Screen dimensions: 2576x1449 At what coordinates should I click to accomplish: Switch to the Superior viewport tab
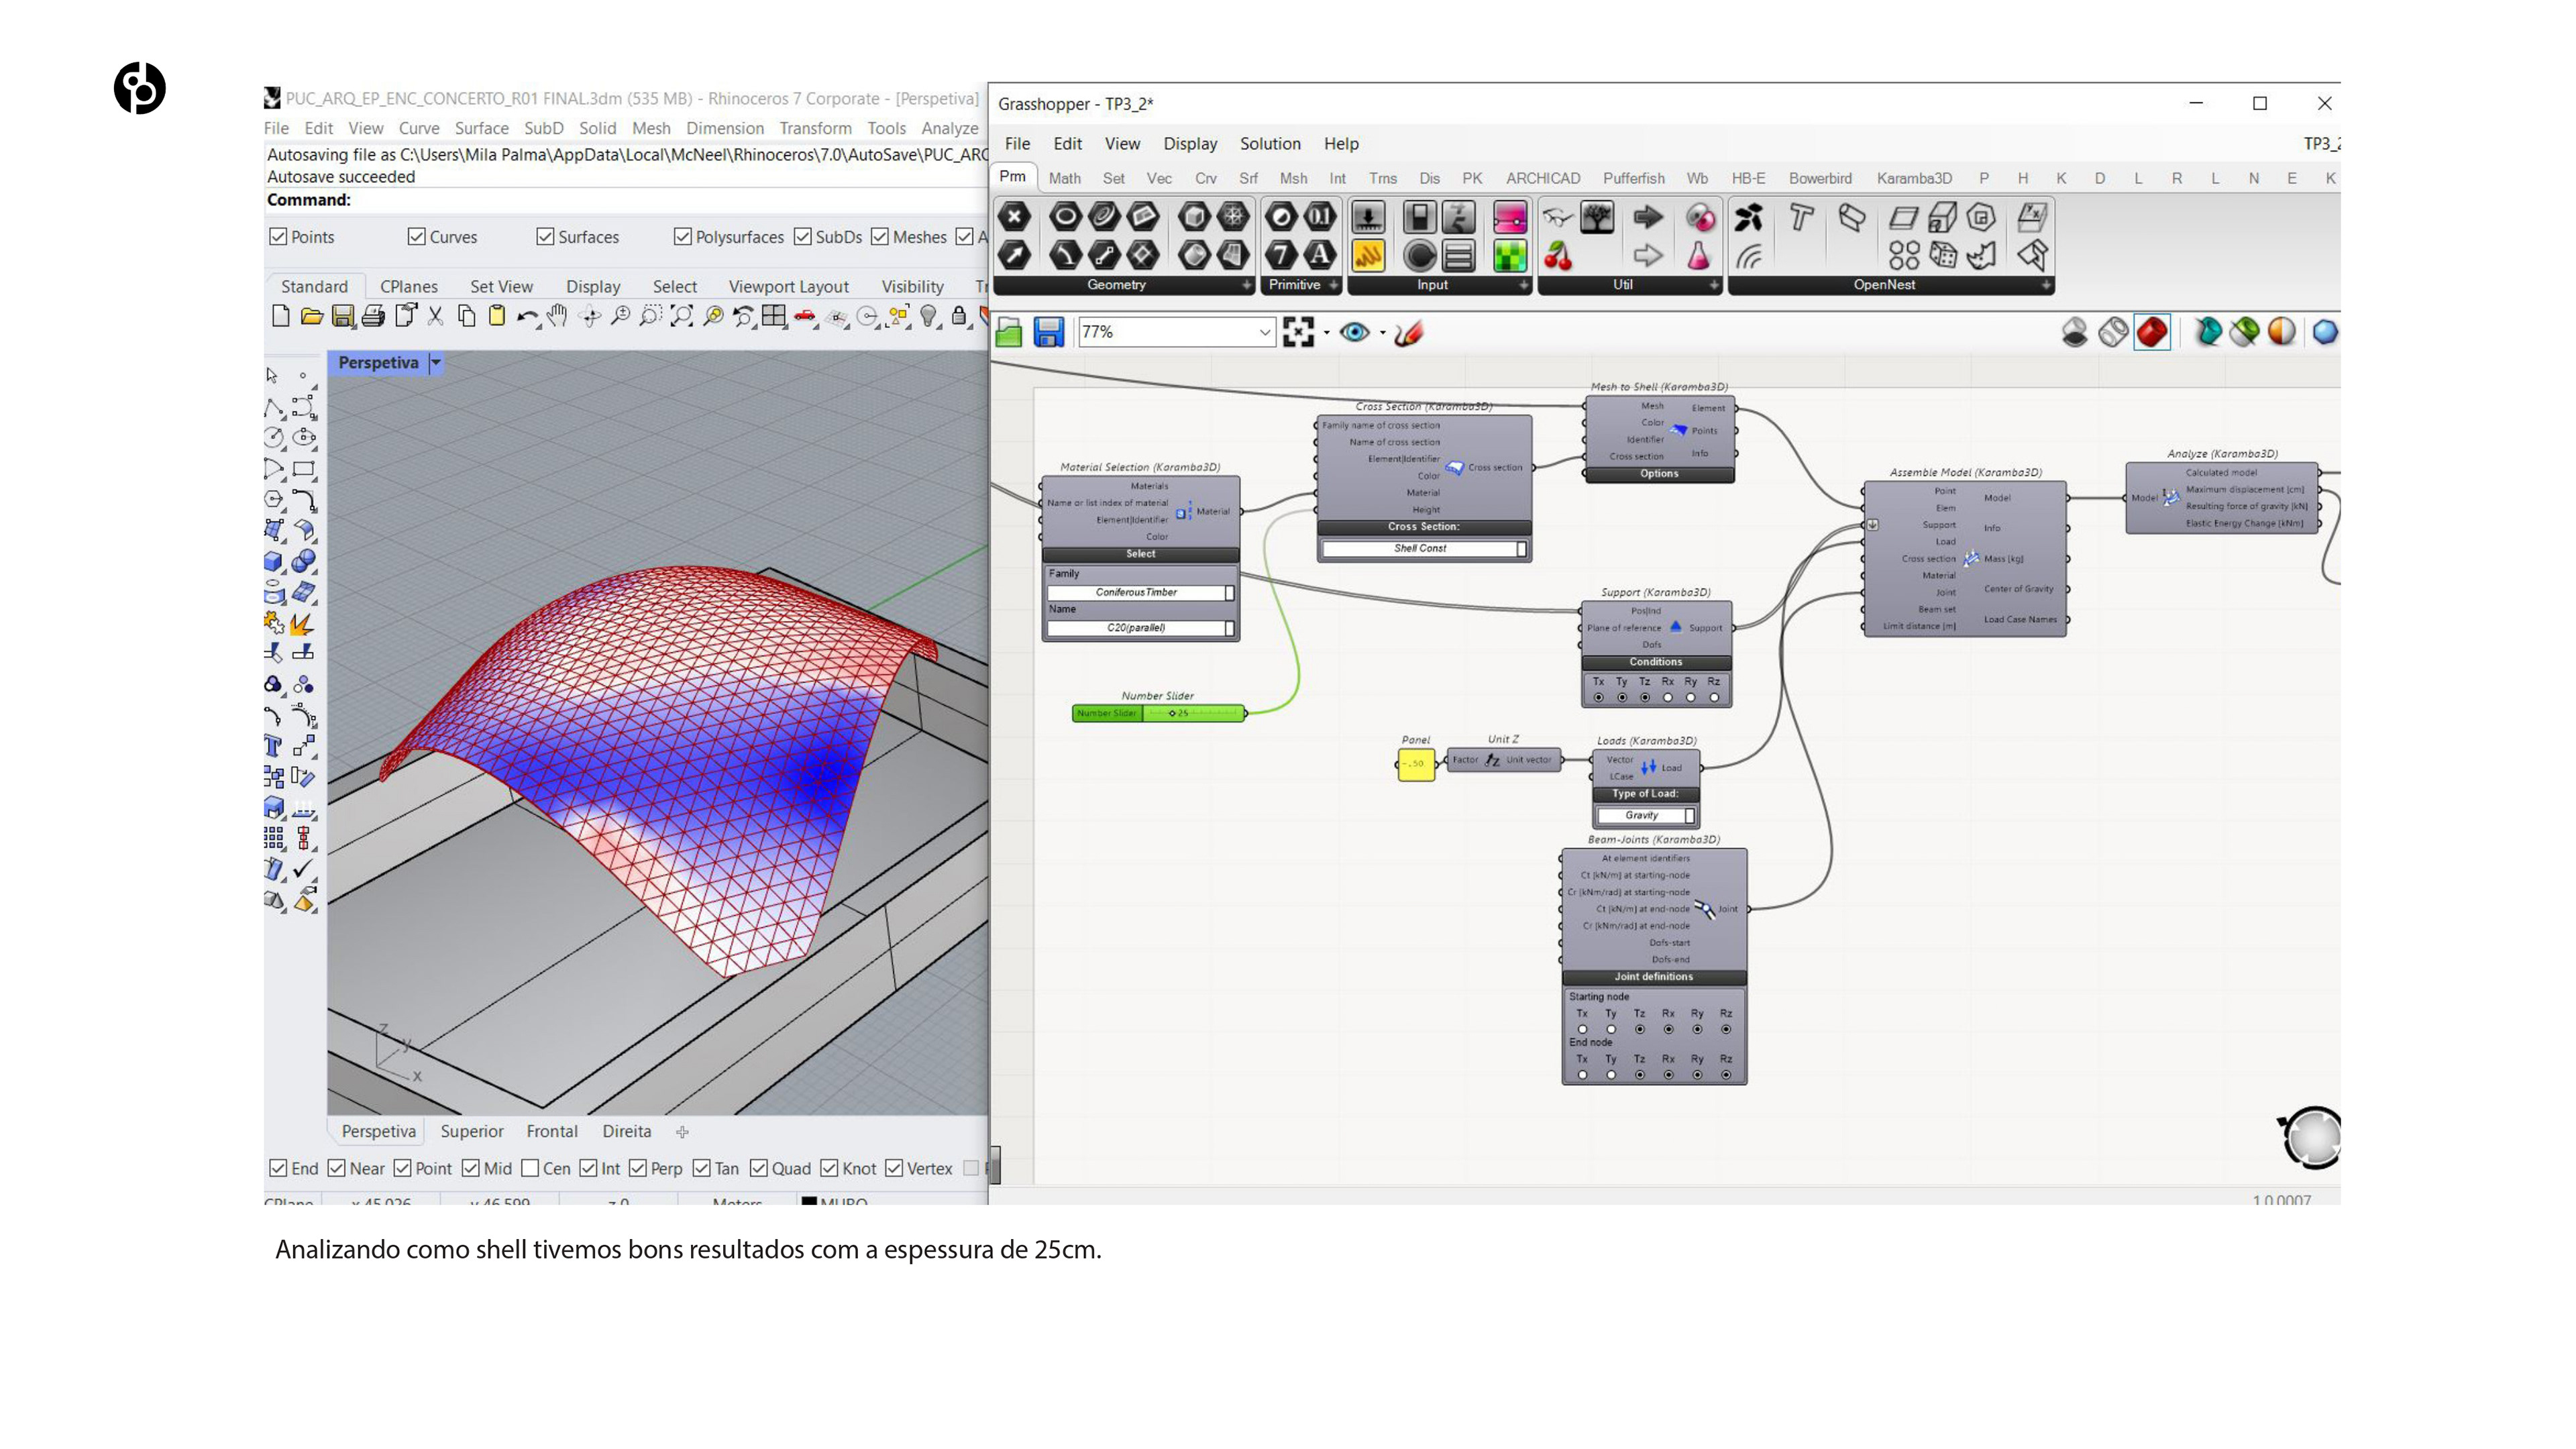(471, 1131)
